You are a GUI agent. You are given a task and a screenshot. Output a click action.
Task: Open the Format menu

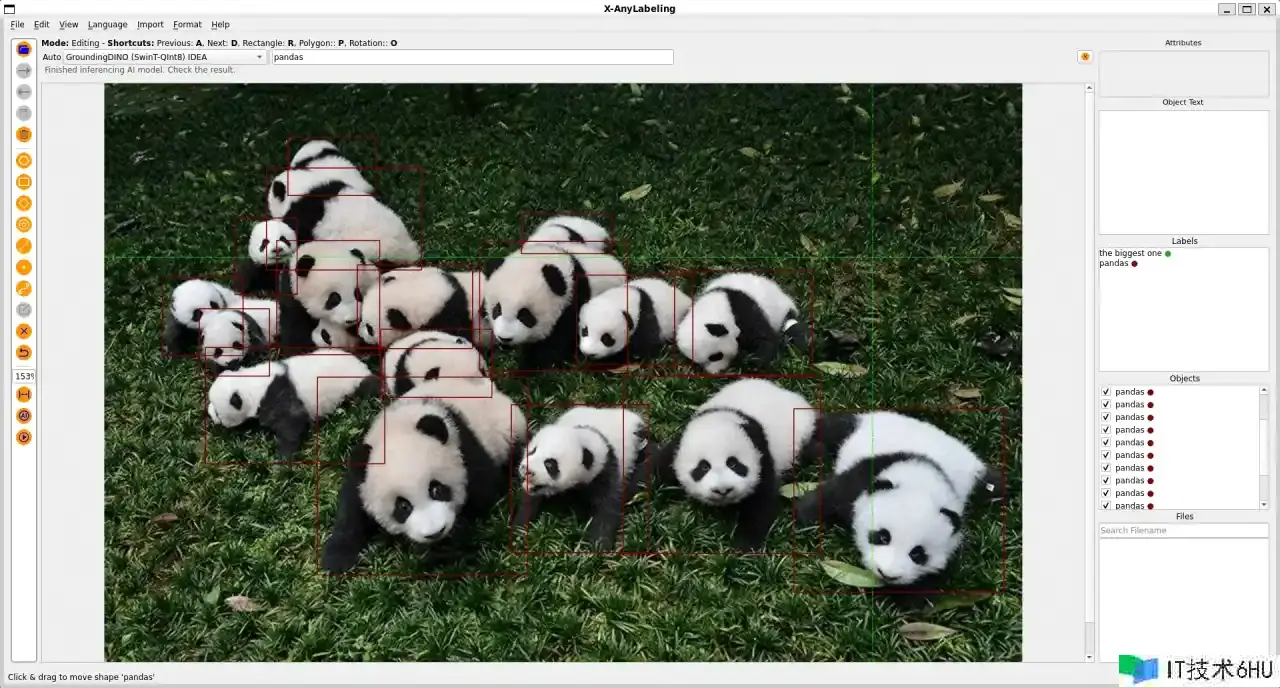coord(187,24)
